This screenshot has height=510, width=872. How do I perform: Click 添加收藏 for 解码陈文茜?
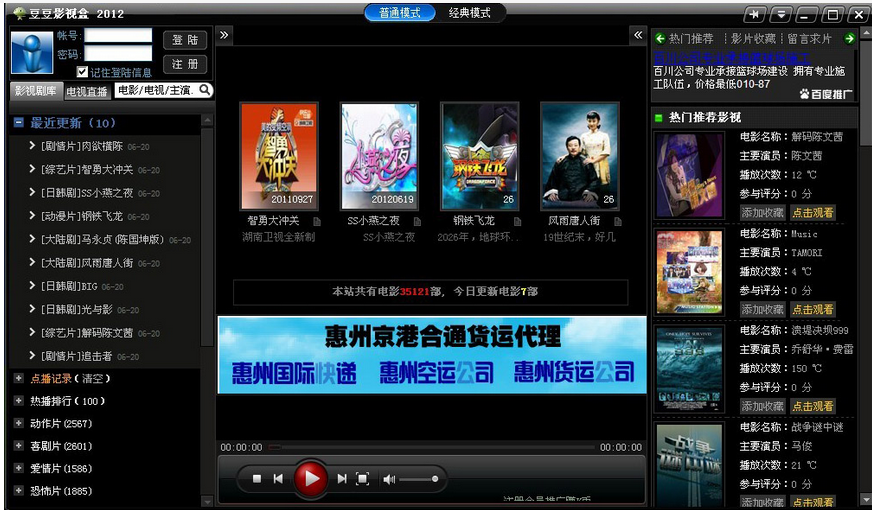pos(762,212)
